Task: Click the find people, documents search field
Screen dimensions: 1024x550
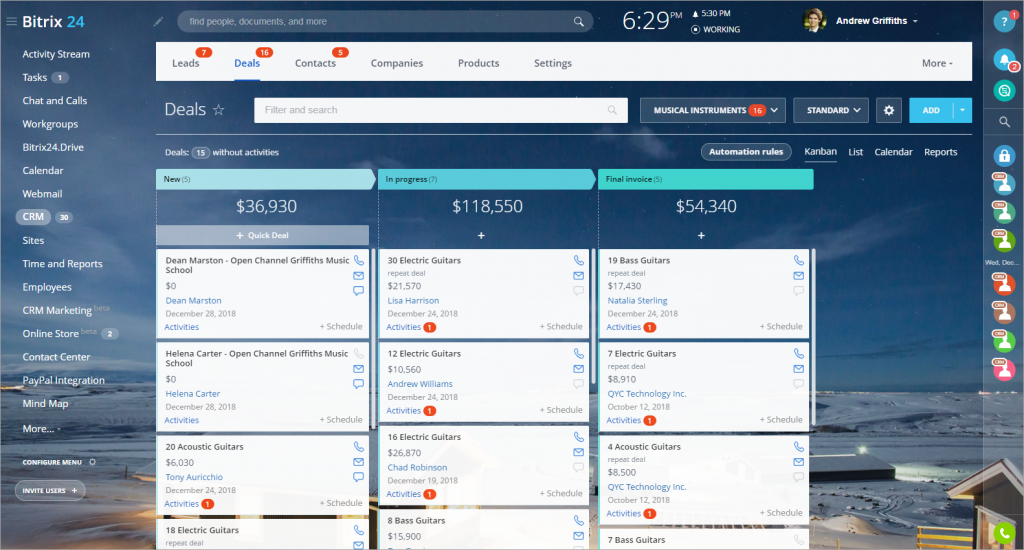Action: click(x=385, y=22)
